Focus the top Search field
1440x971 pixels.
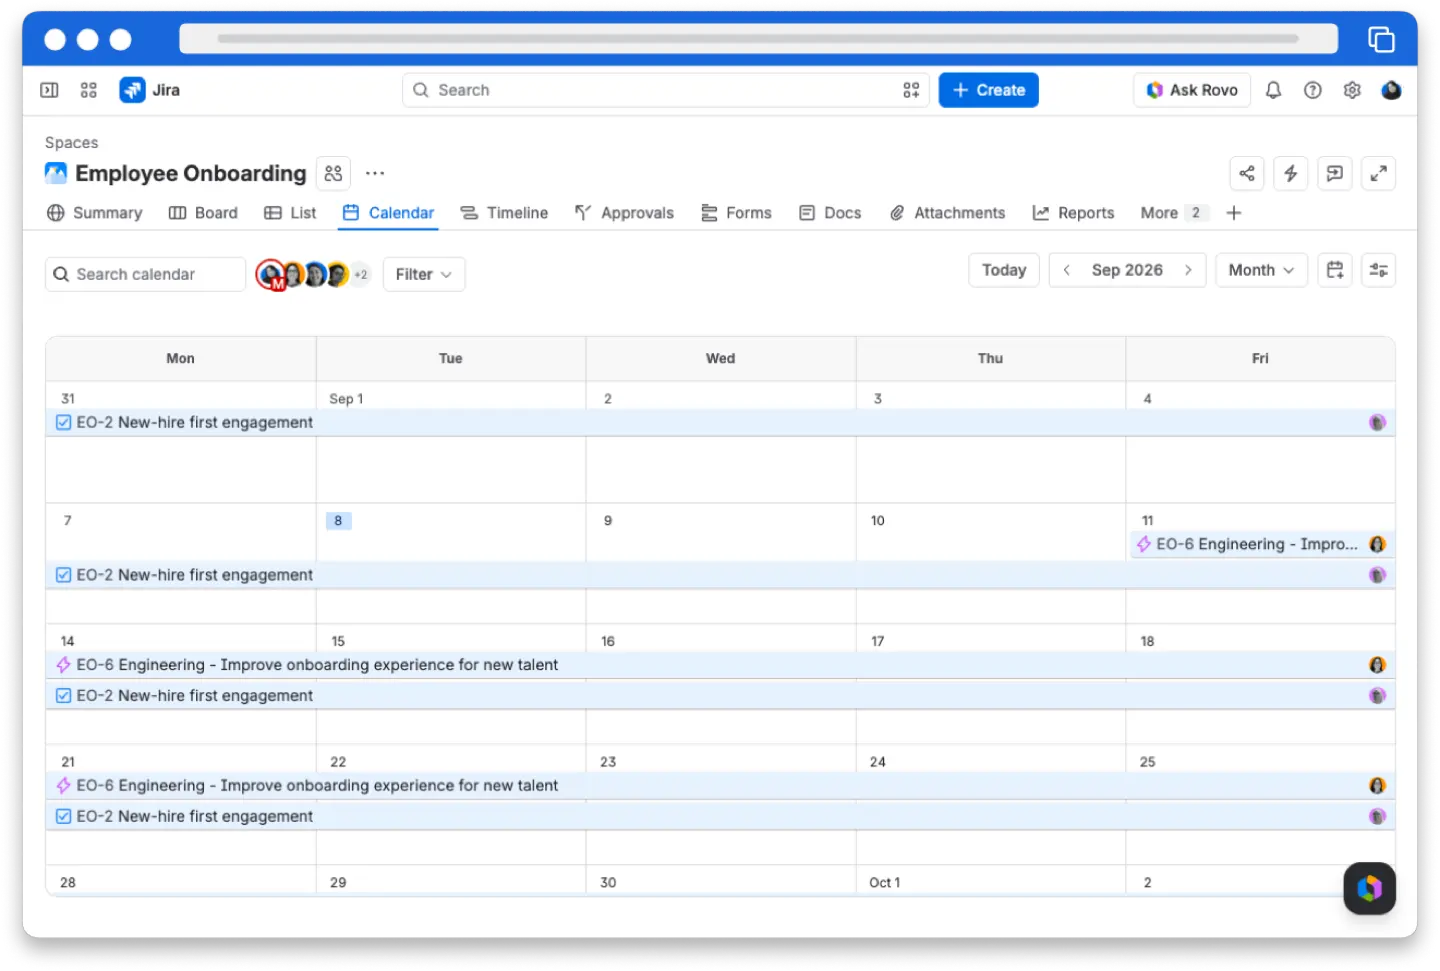(x=666, y=90)
